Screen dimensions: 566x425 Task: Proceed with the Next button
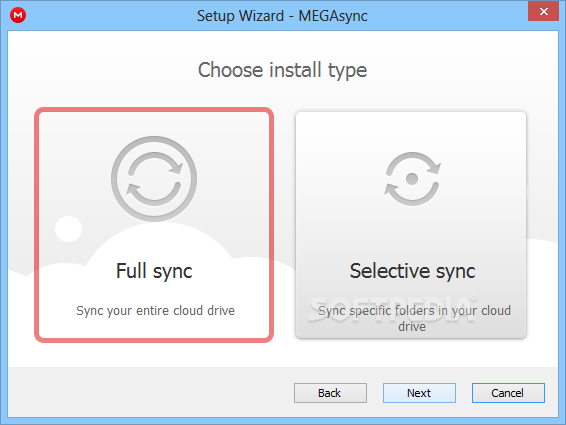point(419,393)
